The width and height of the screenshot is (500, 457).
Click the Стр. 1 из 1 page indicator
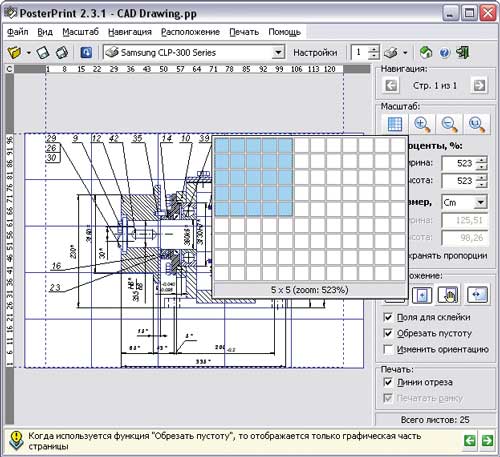point(435,86)
